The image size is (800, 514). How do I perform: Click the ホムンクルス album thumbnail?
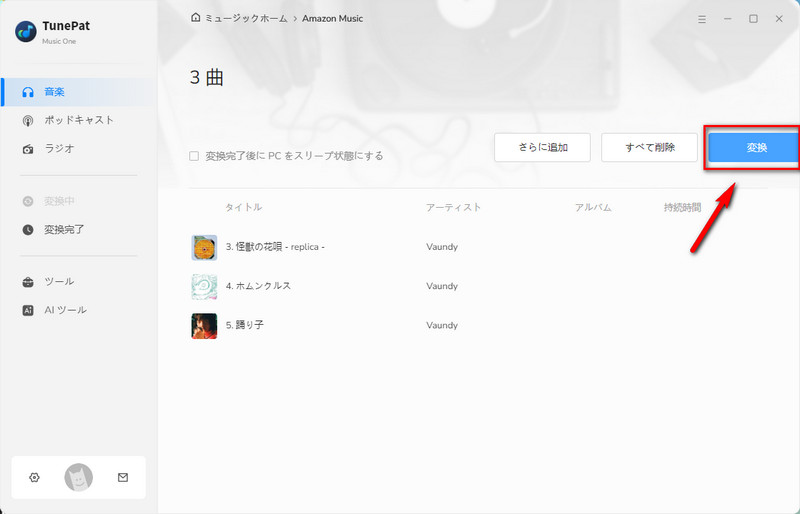(204, 286)
